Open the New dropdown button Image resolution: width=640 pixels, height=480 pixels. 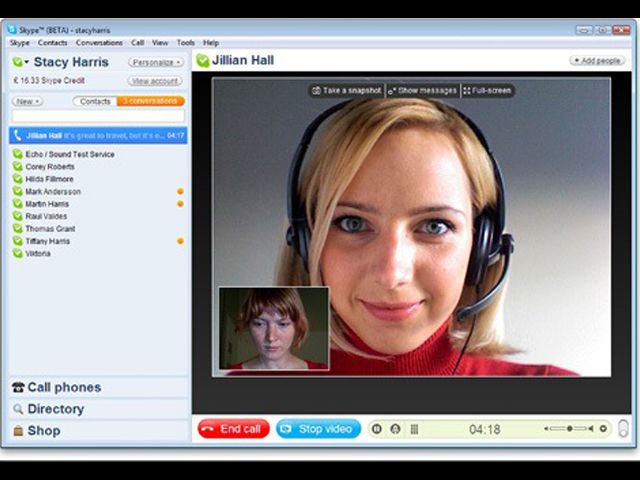[x=27, y=101]
